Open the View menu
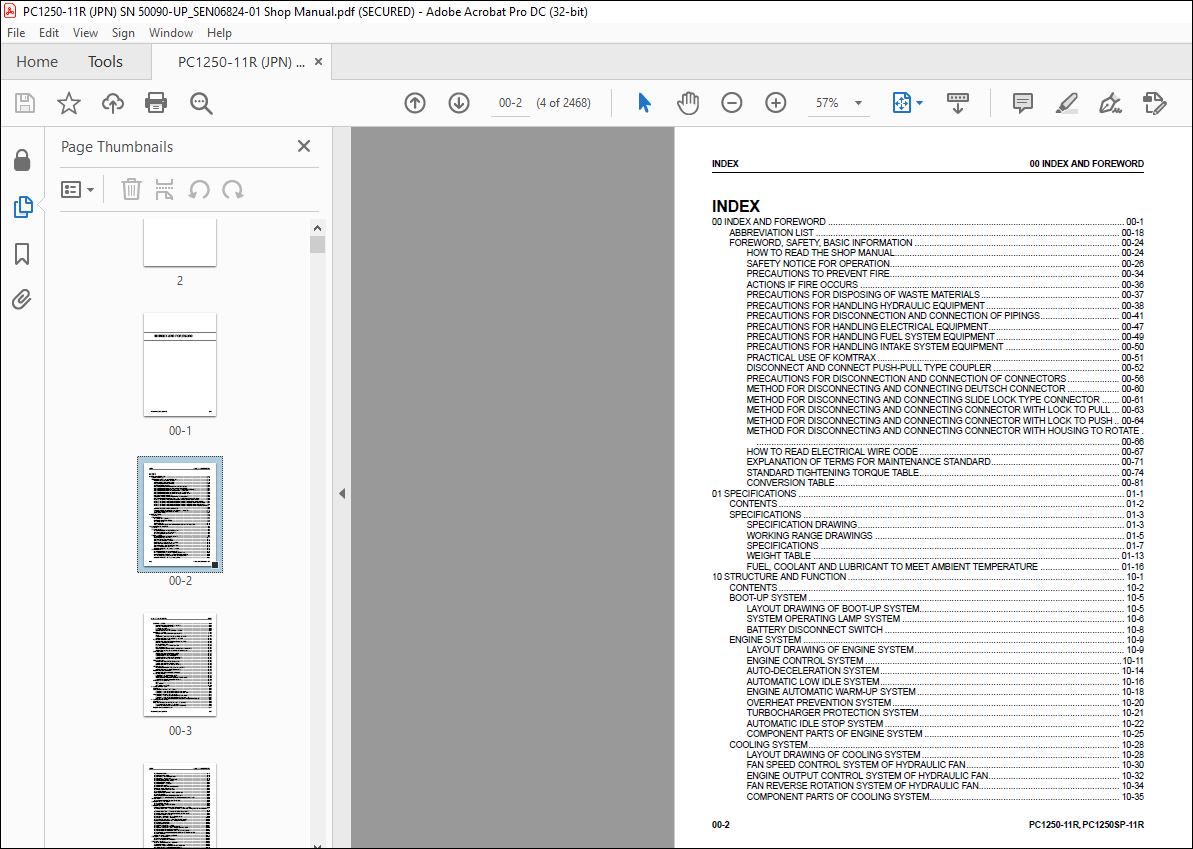Screen dimensions: 1193x849 point(85,33)
